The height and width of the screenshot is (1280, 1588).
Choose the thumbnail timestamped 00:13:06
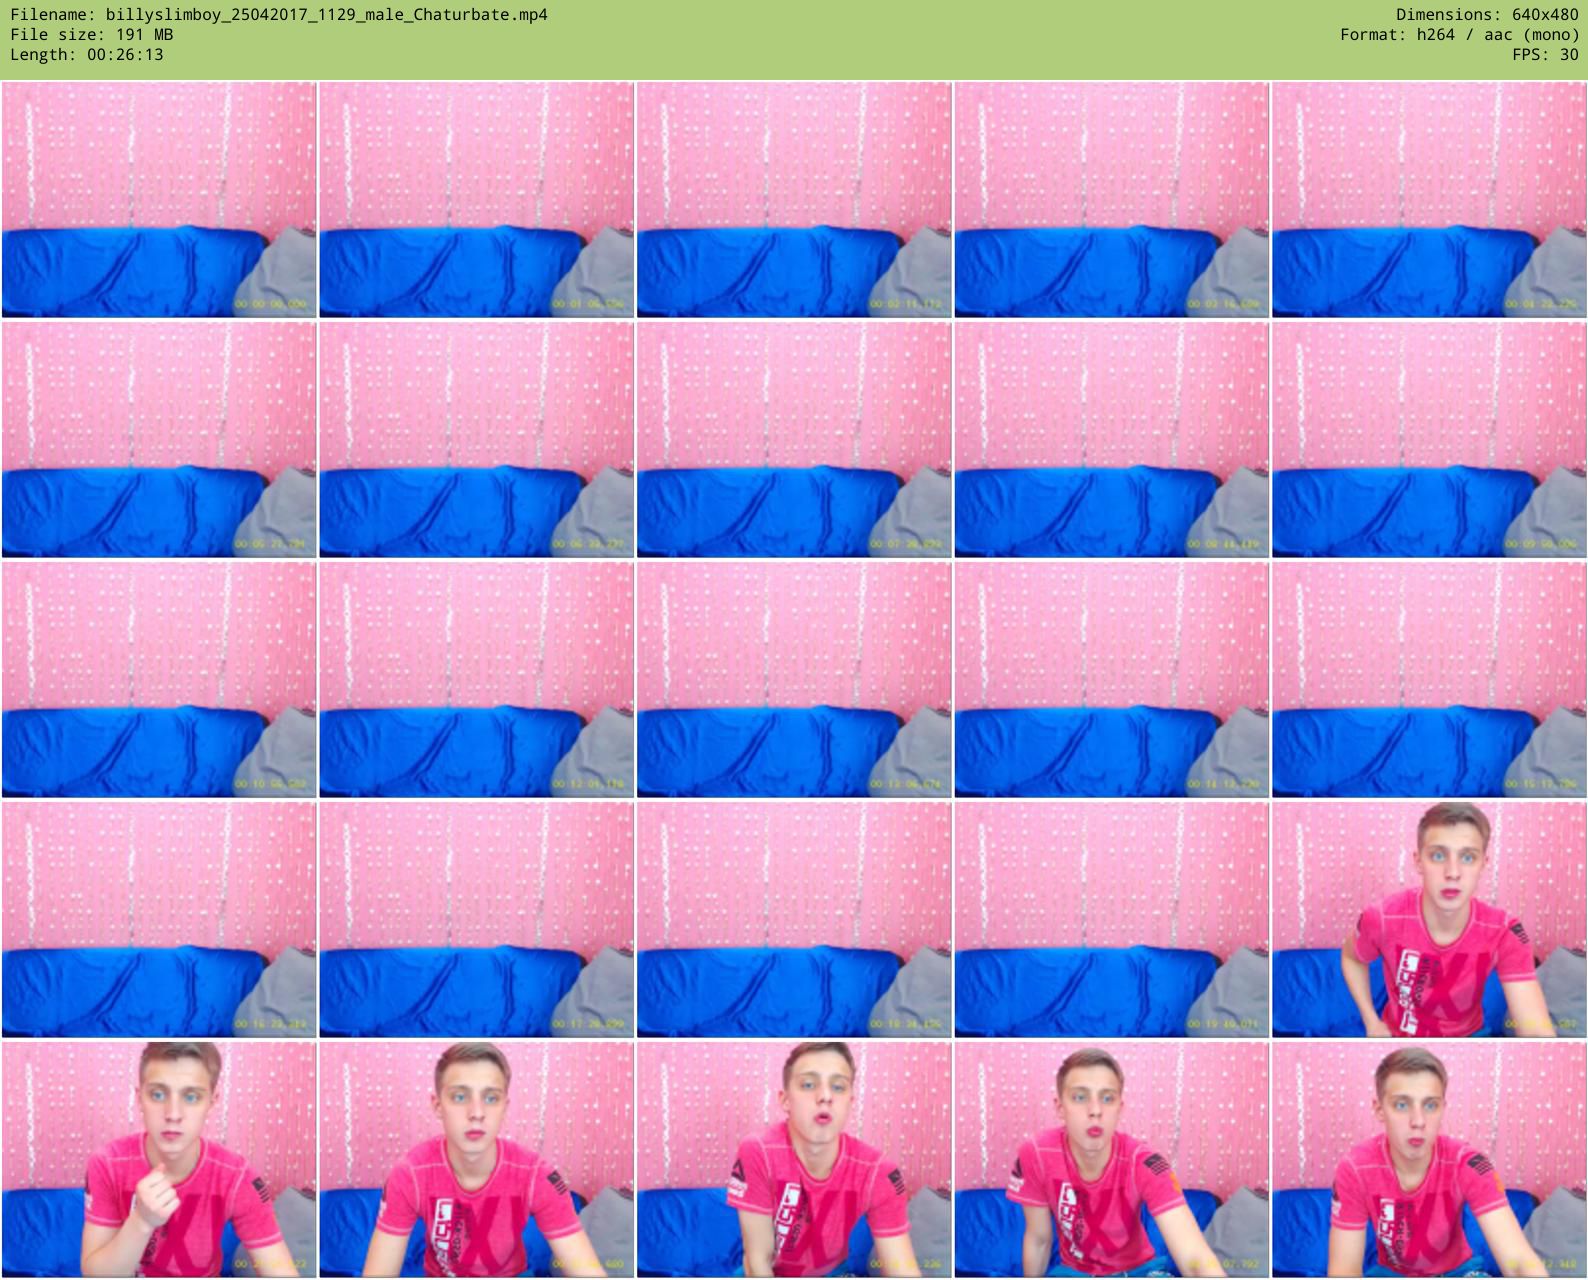point(794,680)
